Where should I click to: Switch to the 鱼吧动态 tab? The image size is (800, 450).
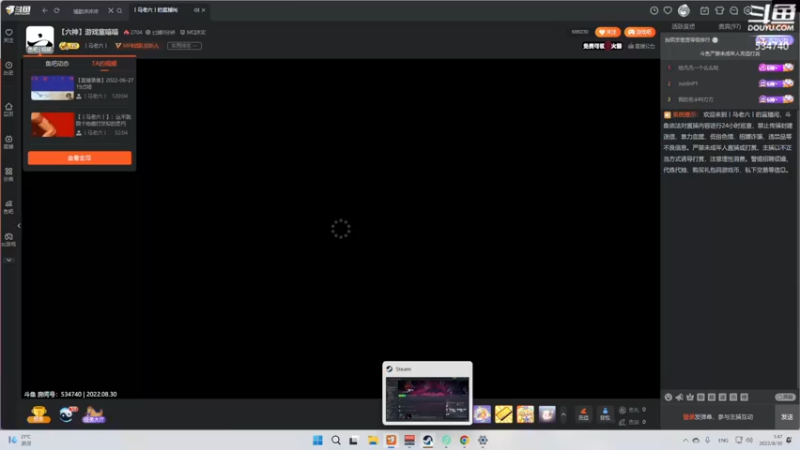click(x=57, y=64)
